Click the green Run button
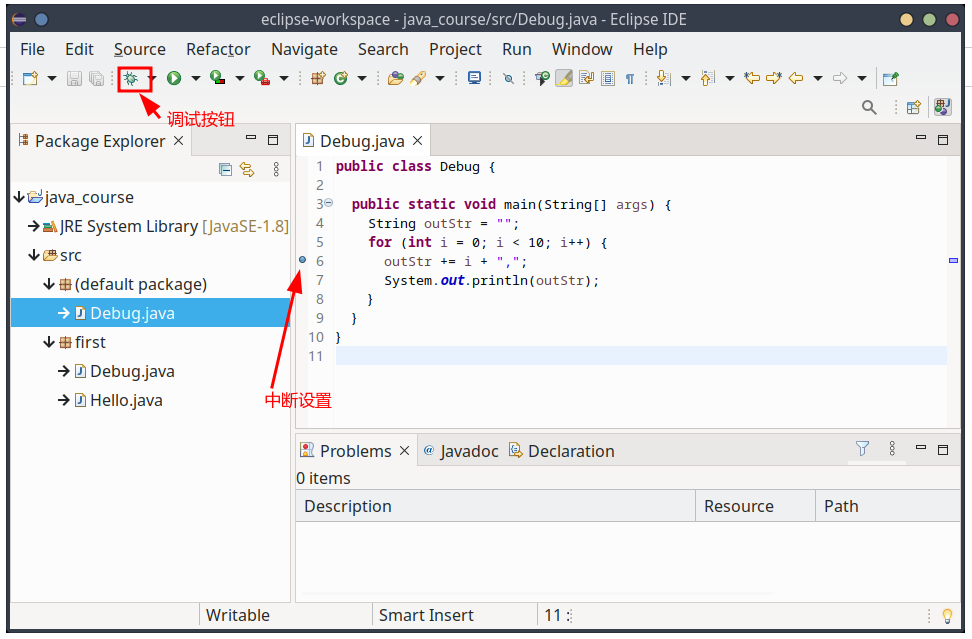 (174, 78)
